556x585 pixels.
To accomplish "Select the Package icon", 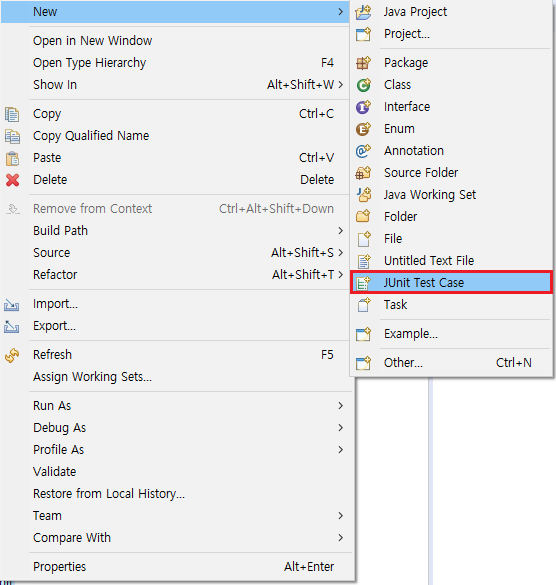I will point(363,63).
